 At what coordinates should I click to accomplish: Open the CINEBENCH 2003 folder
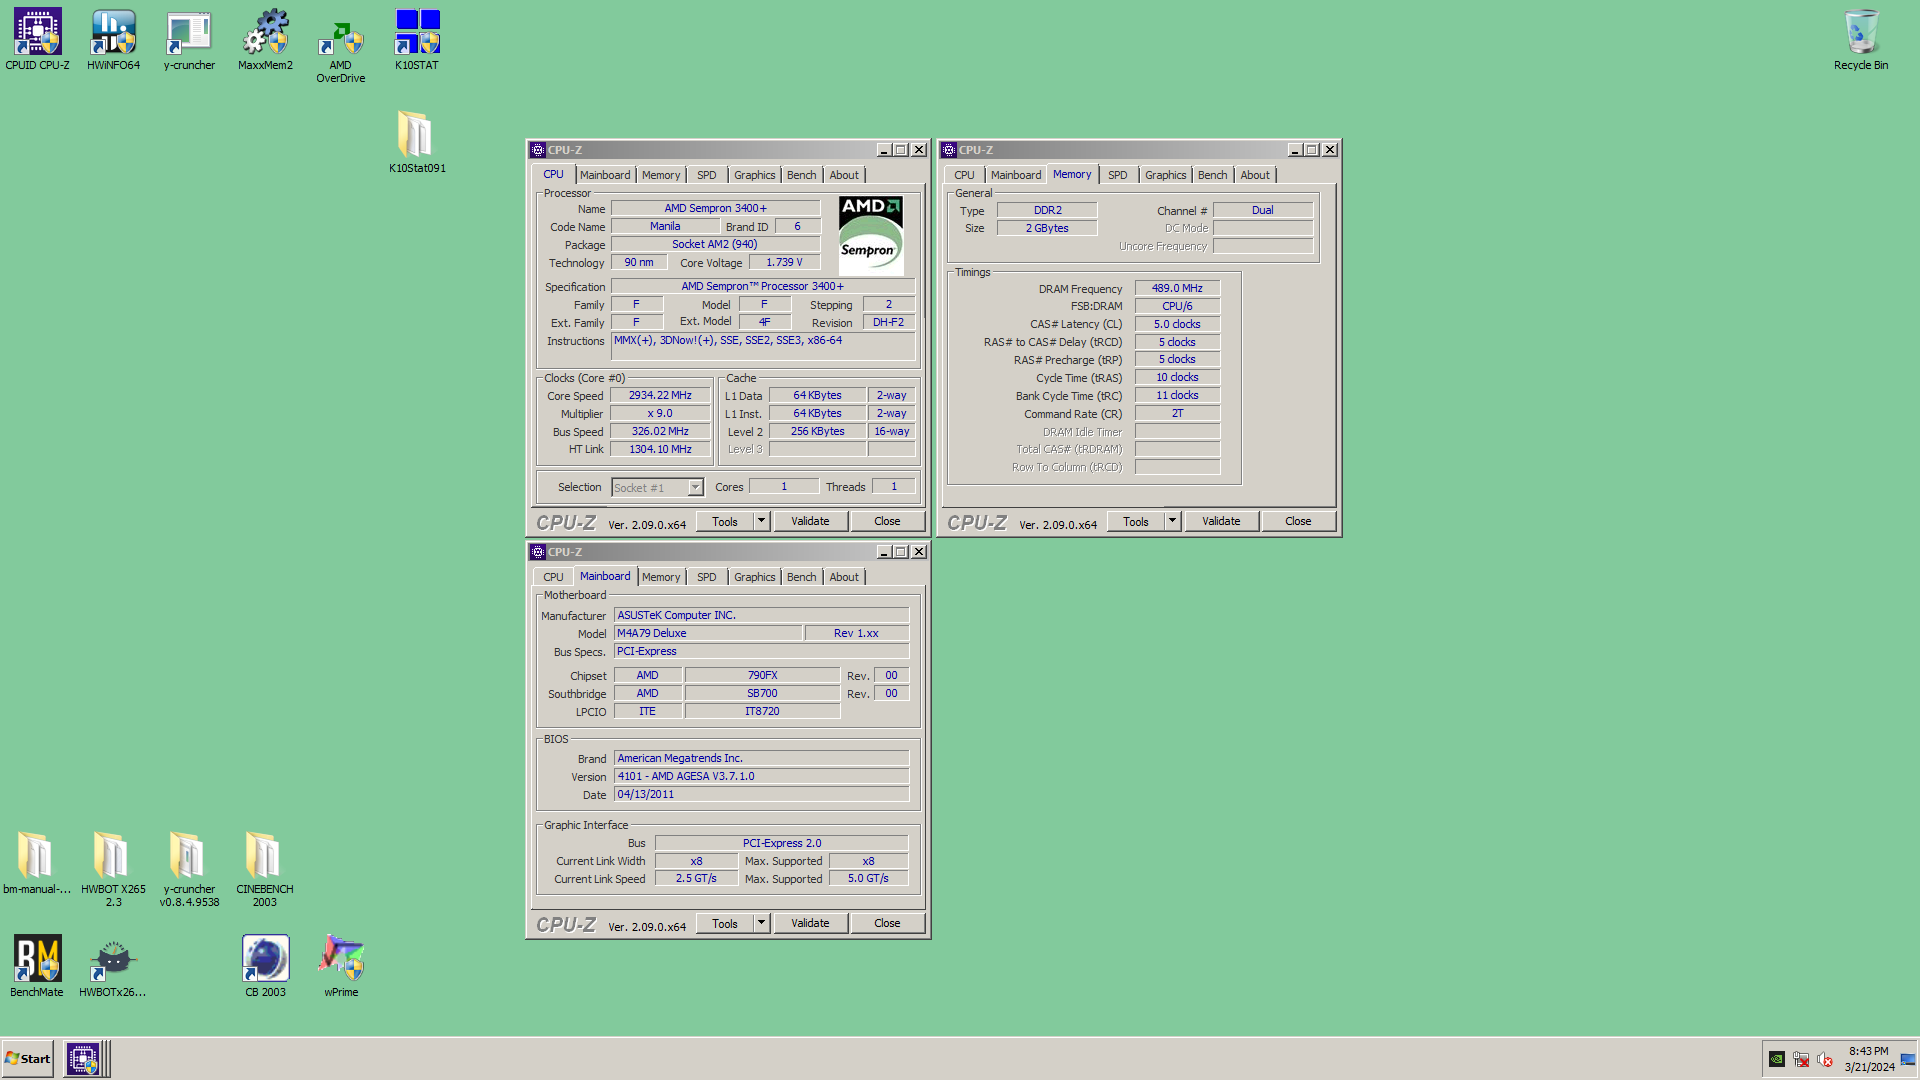coord(265,869)
